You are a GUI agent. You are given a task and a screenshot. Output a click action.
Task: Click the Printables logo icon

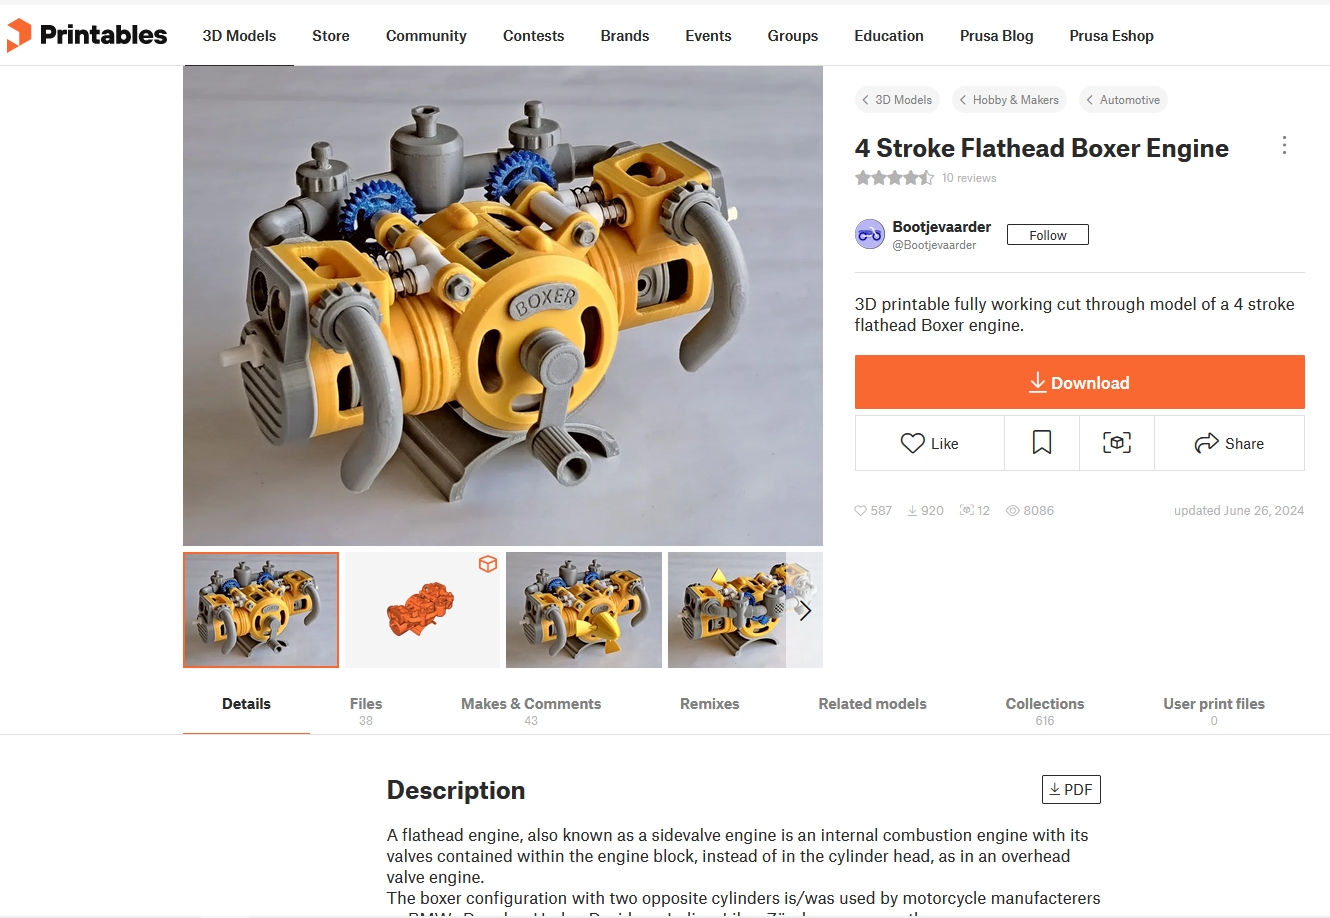click(x=19, y=35)
